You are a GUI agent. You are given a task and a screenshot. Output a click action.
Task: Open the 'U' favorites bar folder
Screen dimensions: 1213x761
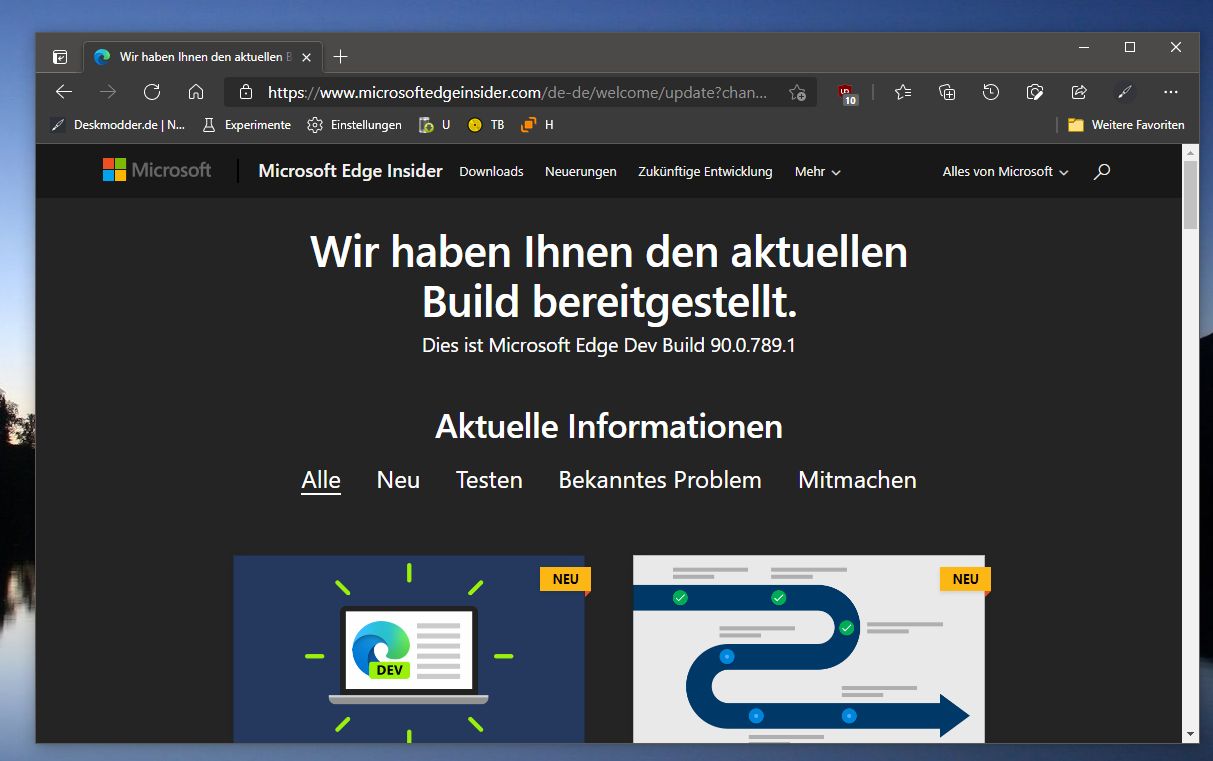coord(435,125)
